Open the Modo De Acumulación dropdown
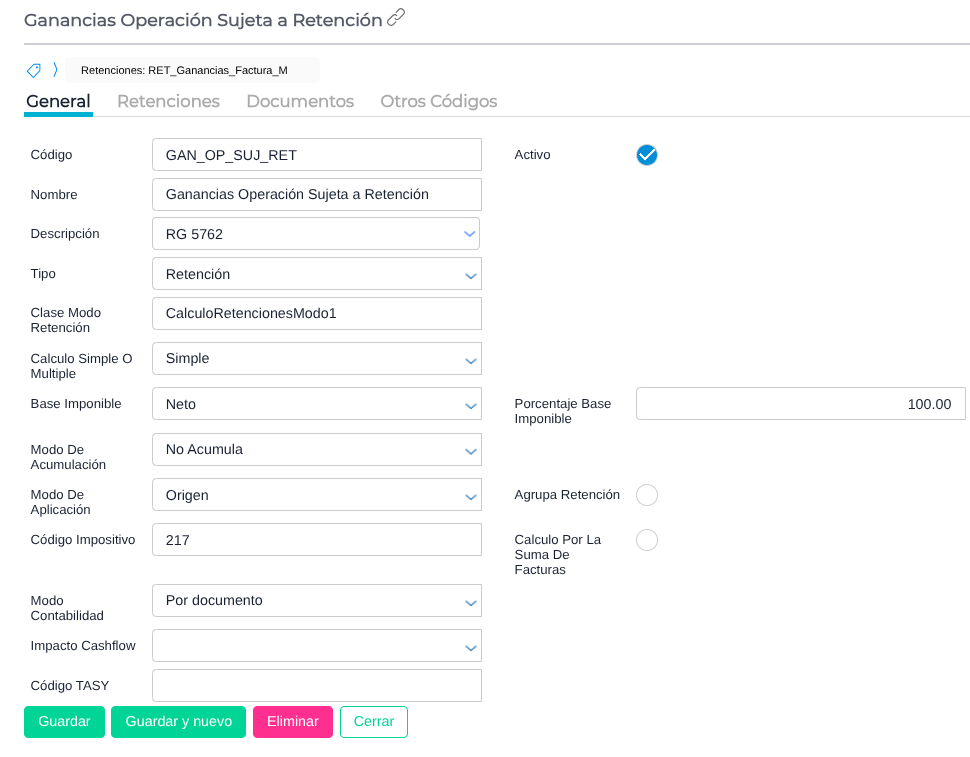This screenshot has width=970, height=757. (316, 450)
